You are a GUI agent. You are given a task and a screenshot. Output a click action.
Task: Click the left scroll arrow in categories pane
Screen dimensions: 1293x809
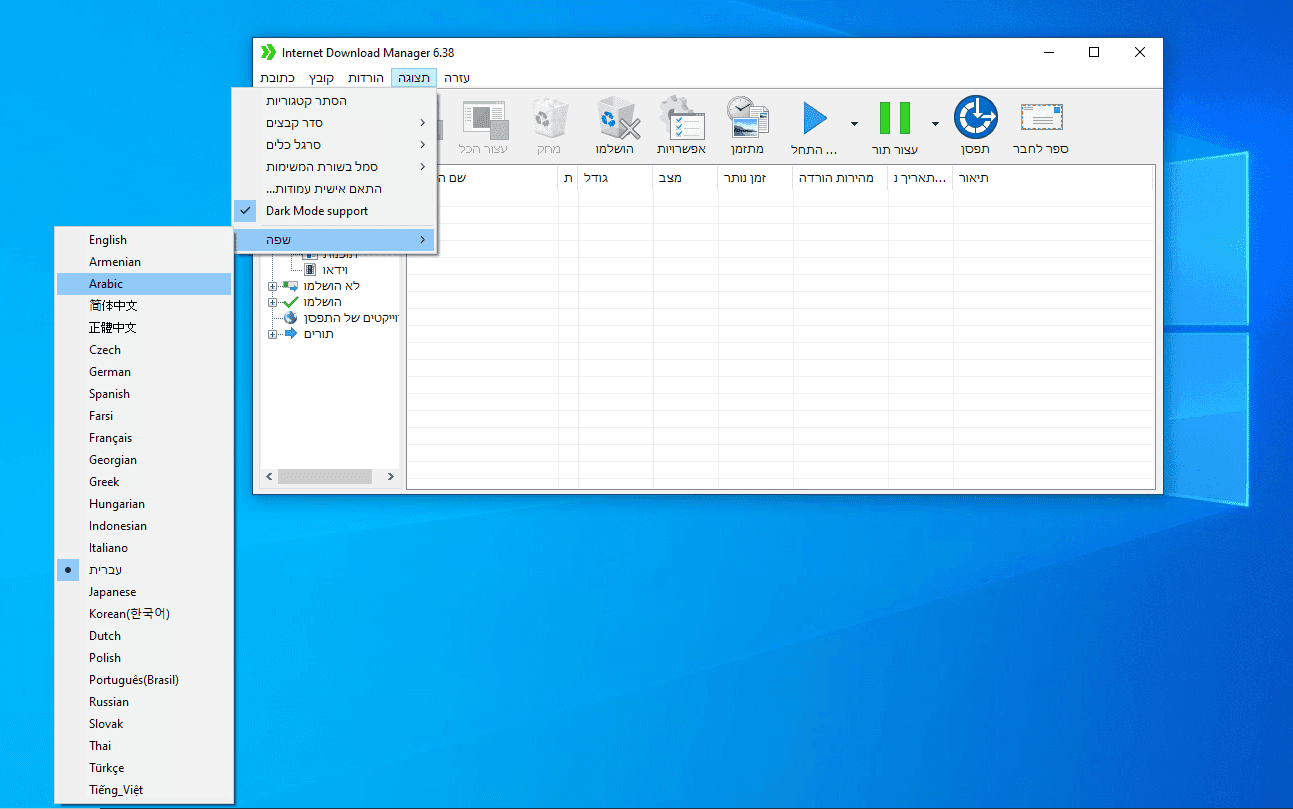268,477
